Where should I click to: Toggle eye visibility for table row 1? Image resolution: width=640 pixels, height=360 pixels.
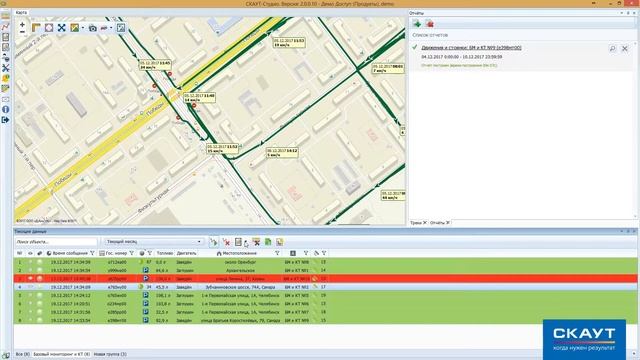[31, 262]
